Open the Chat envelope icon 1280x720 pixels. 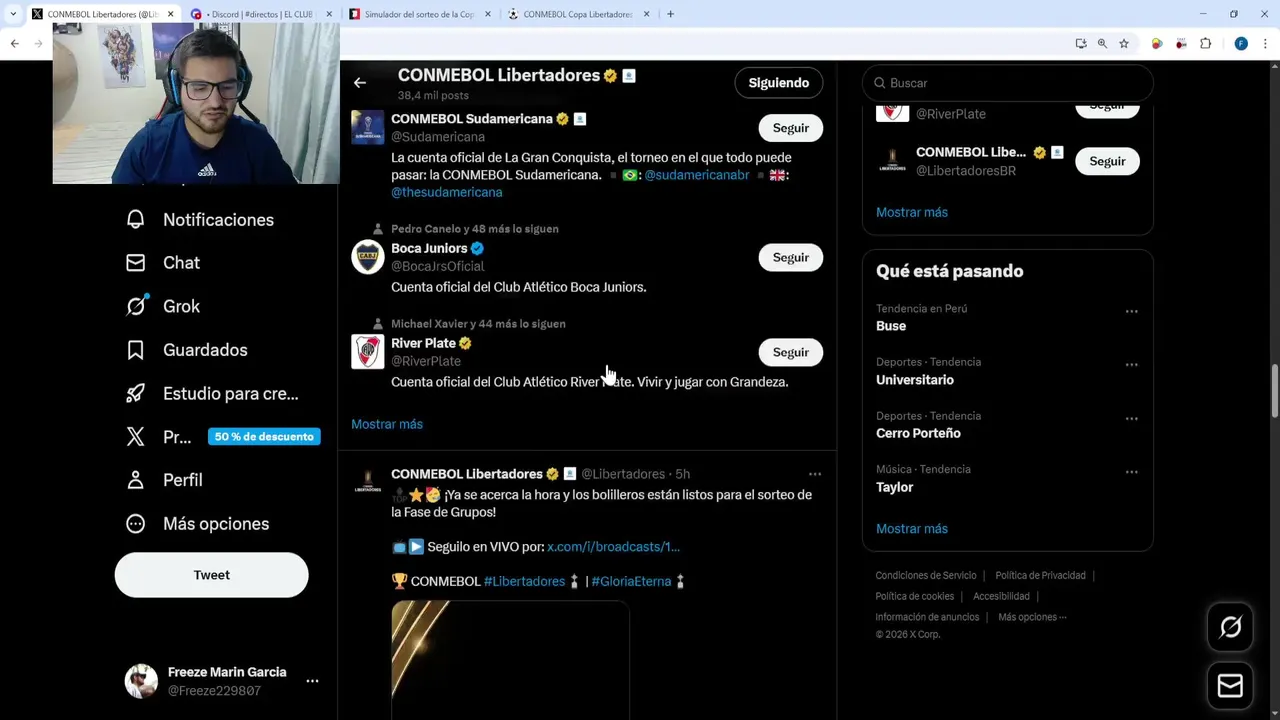coord(136,263)
